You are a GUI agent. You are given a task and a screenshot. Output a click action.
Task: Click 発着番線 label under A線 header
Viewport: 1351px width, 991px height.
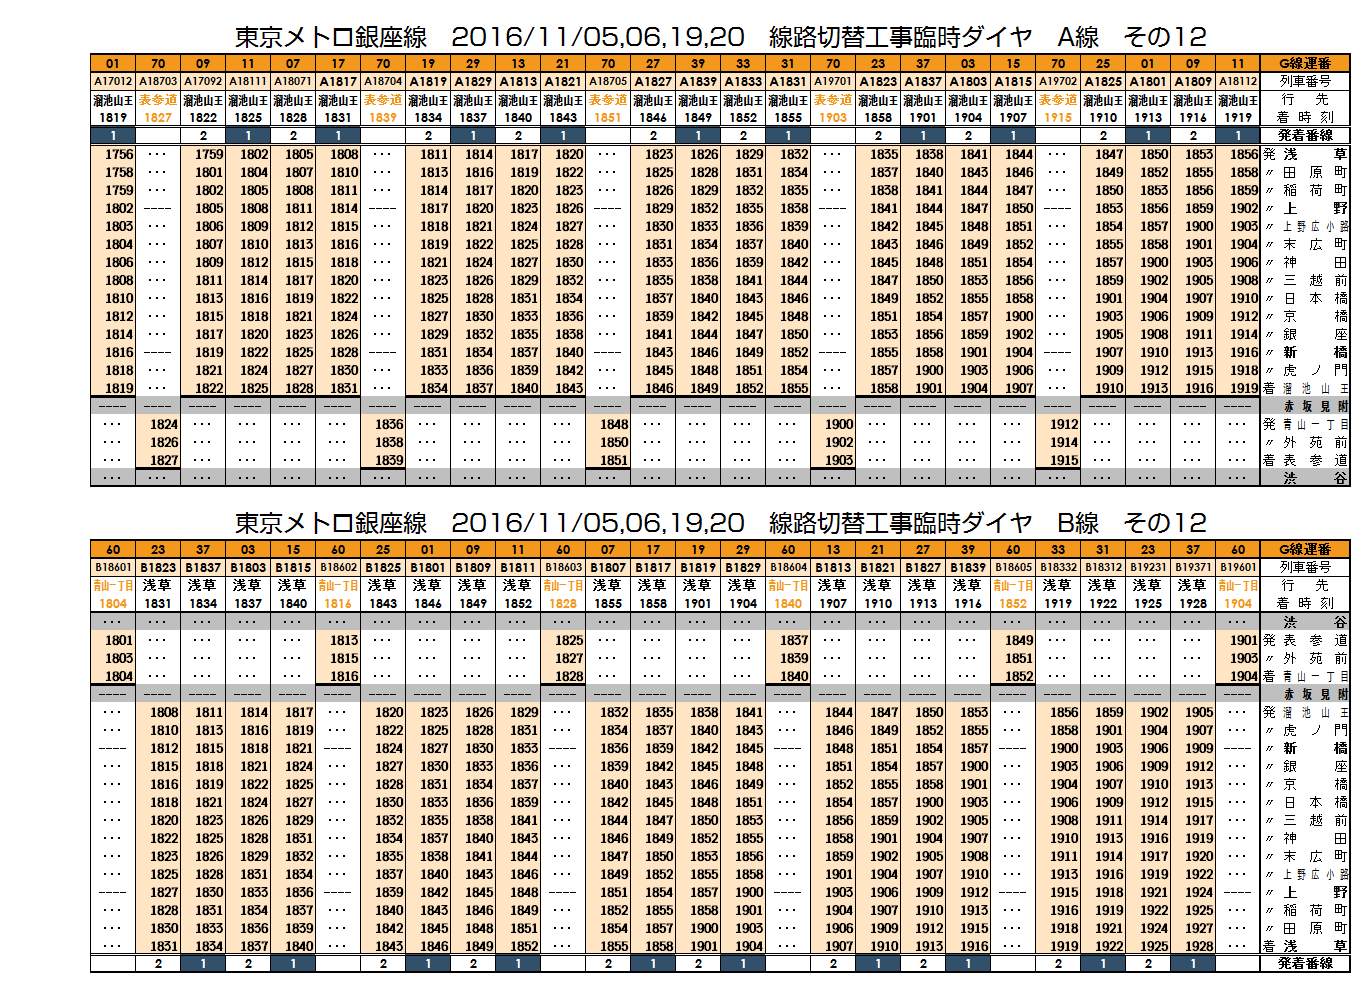(1305, 135)
